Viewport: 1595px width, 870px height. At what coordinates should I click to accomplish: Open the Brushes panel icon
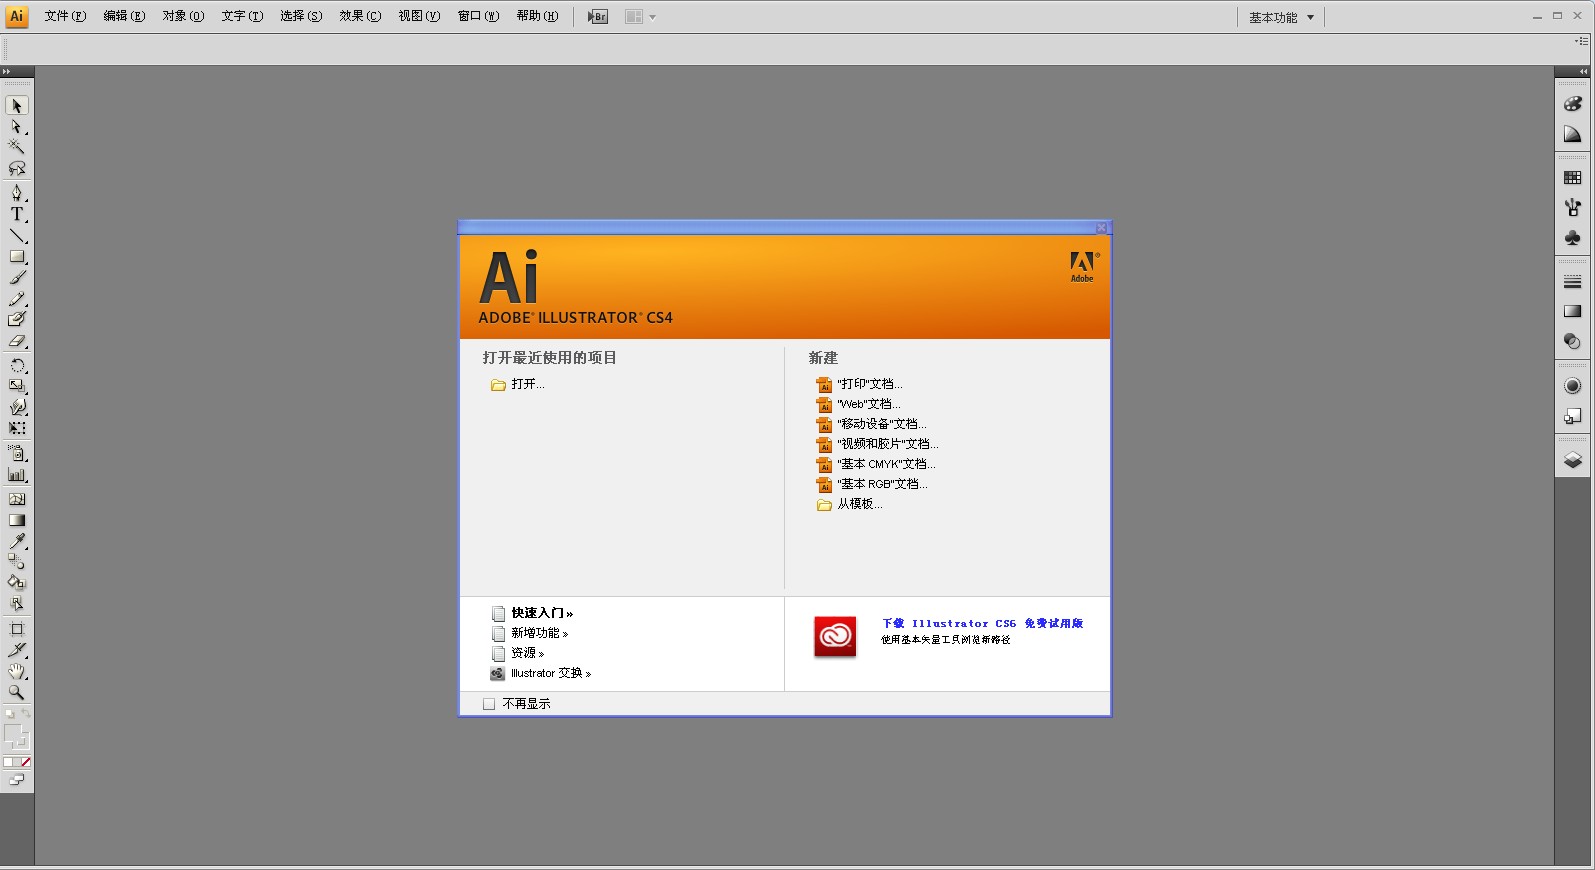tap(1573, 207)
